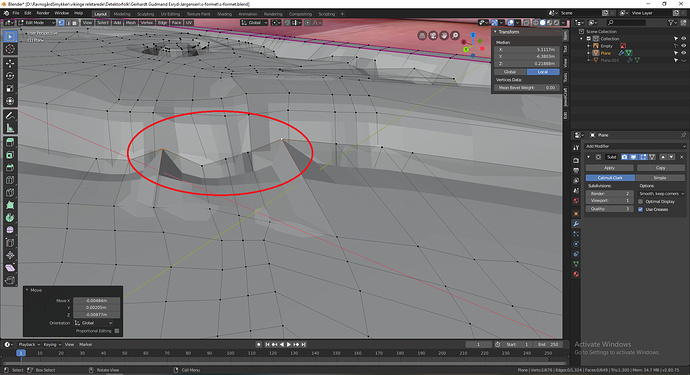
Task: Open the Edit Mode dropdown
Action: 37,22
